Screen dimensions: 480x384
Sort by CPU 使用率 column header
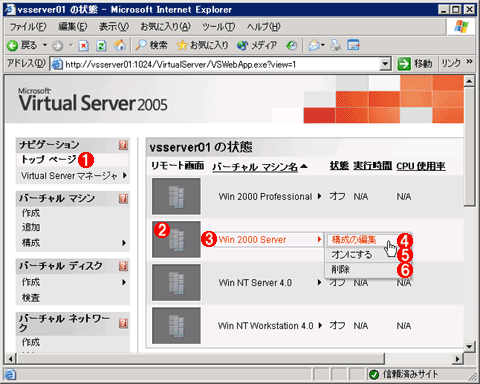421,166
